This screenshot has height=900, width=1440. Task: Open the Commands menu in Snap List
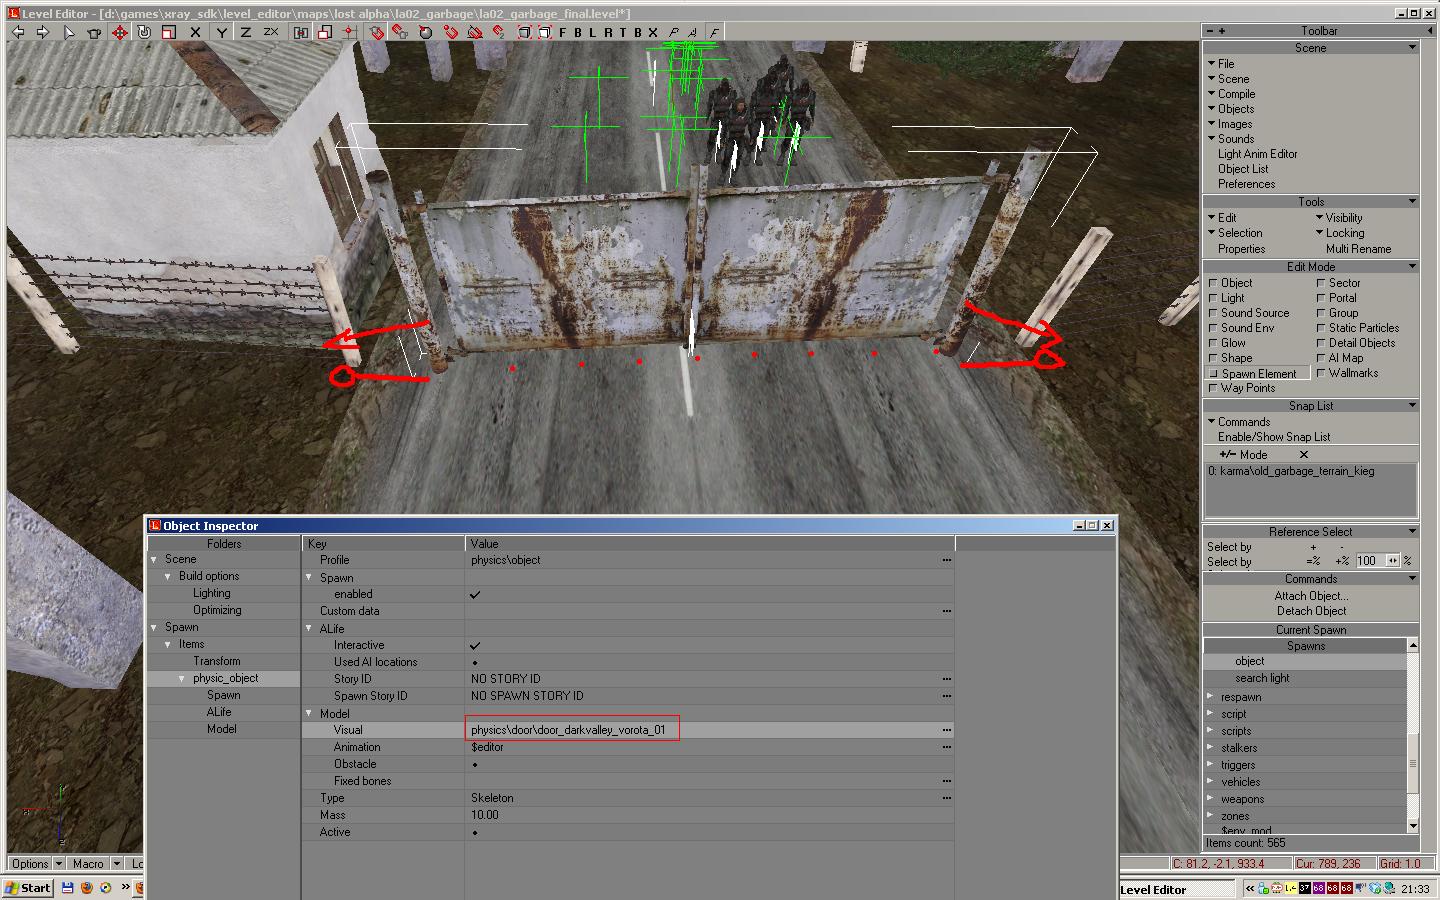[x=1238, y=422]
